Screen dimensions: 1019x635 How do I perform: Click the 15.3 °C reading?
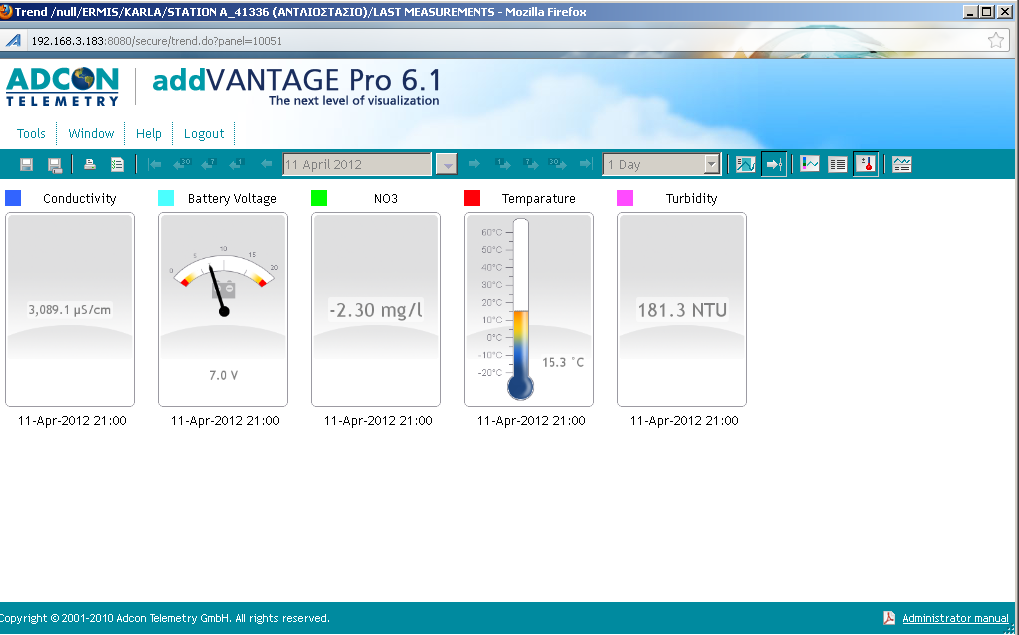563,362
